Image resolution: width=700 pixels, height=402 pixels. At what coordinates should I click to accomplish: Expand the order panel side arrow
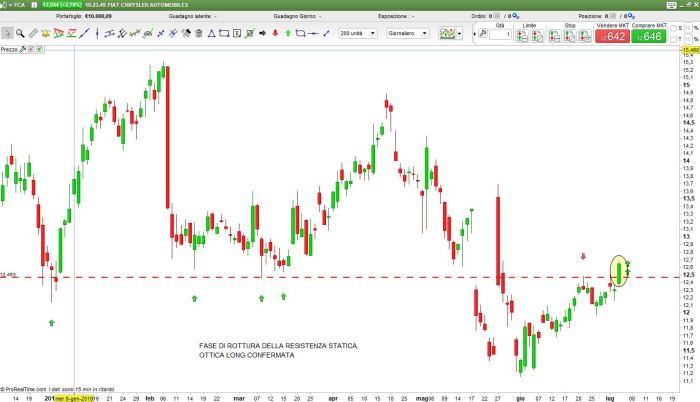coord(474,34)
